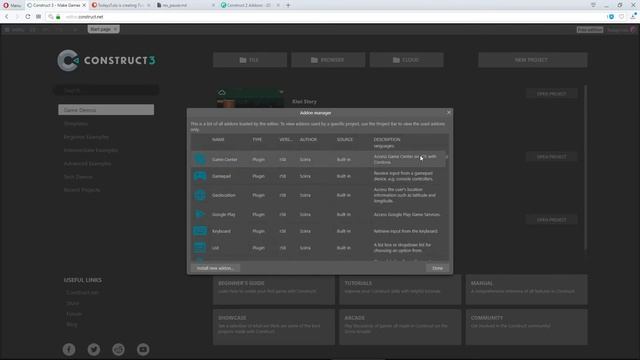Click the NEW PROJECT button
The width and height of the screenshot is (640, 360).
[x=533, y=60]
